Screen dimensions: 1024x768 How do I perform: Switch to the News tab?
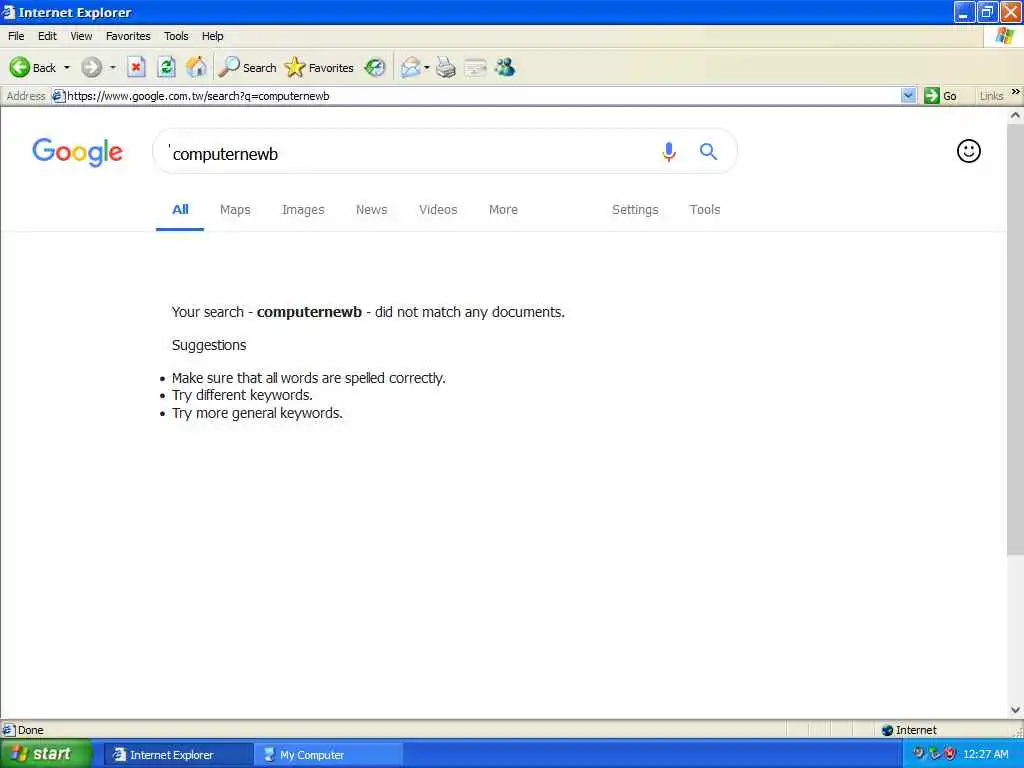pos(372,210)
